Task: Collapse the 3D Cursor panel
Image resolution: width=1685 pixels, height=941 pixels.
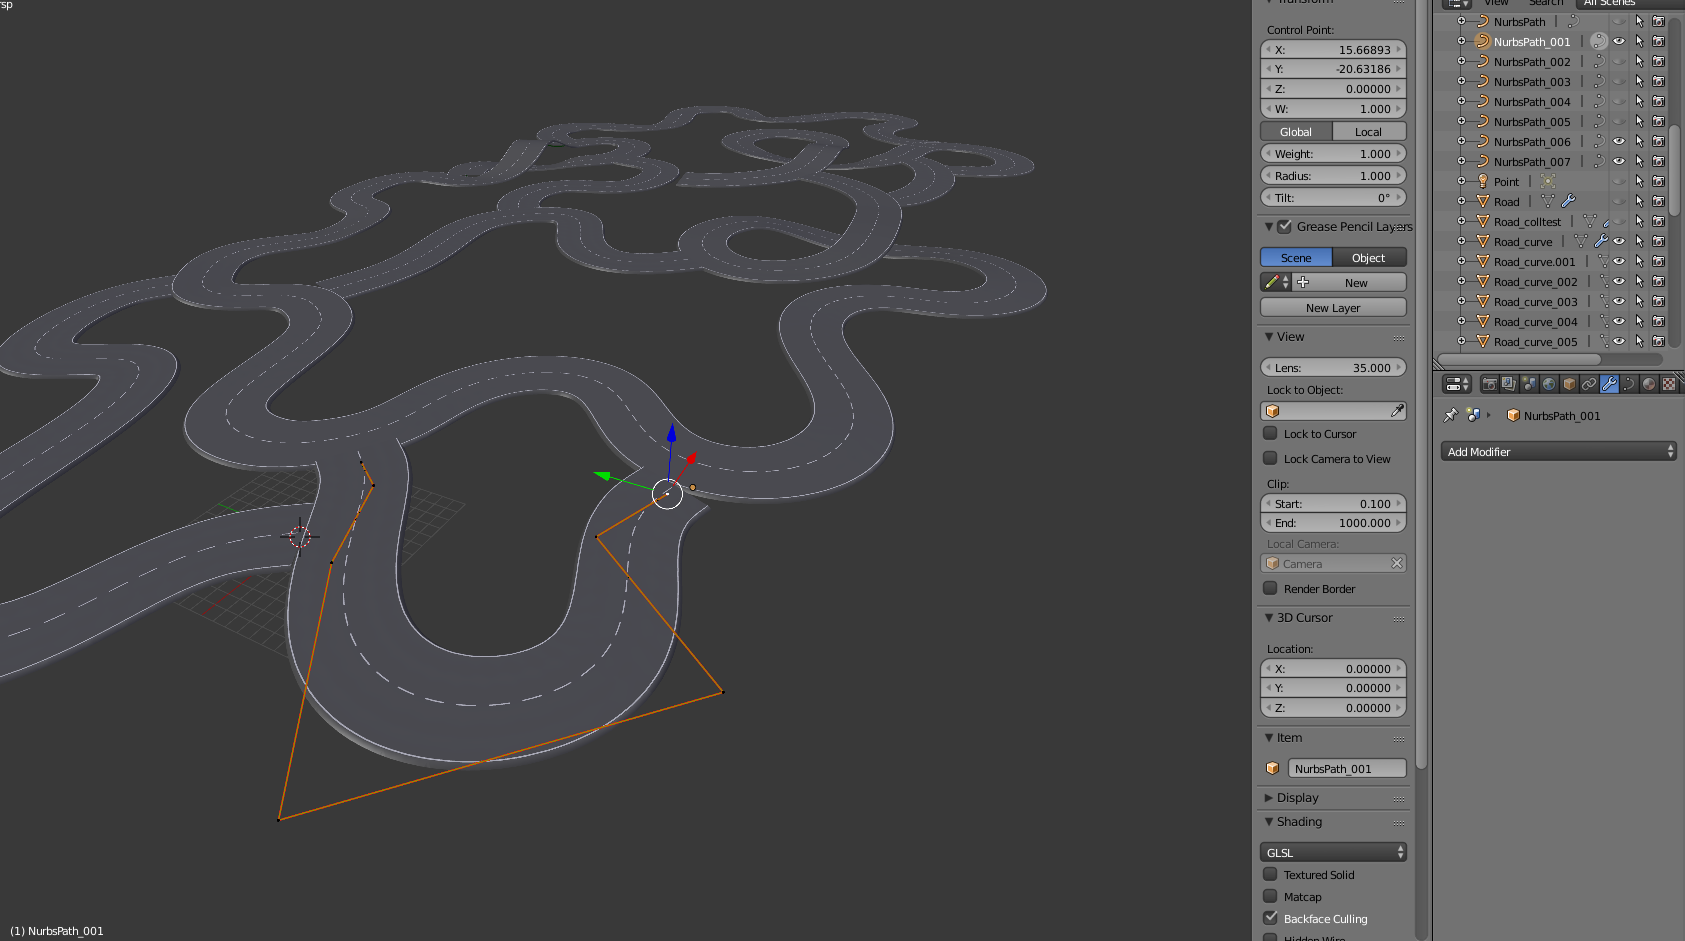Action: point(1269,617)
